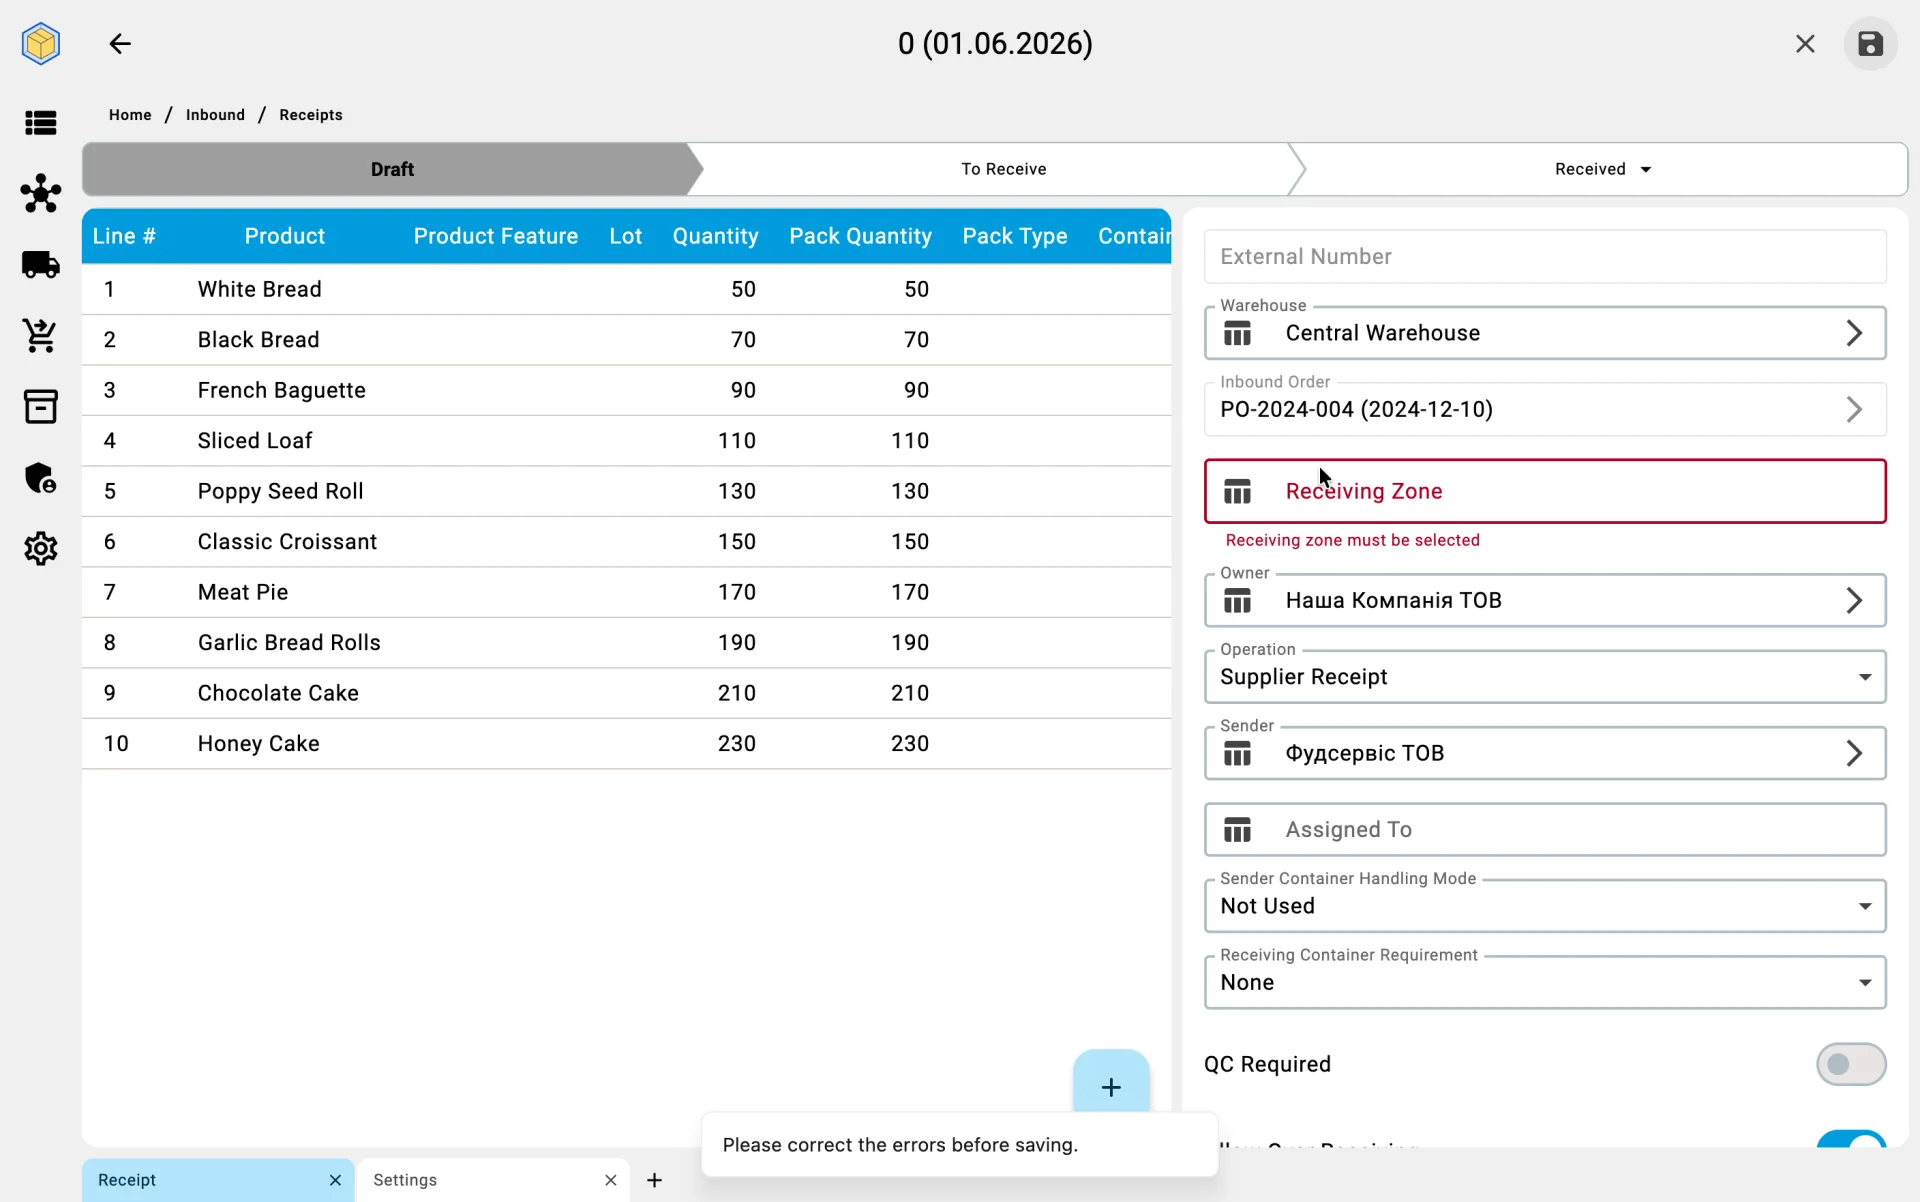The width and height of the screenshot is (1920, 1202).
Task: Click the External Number input field
Action: (x=1545, y=257)
